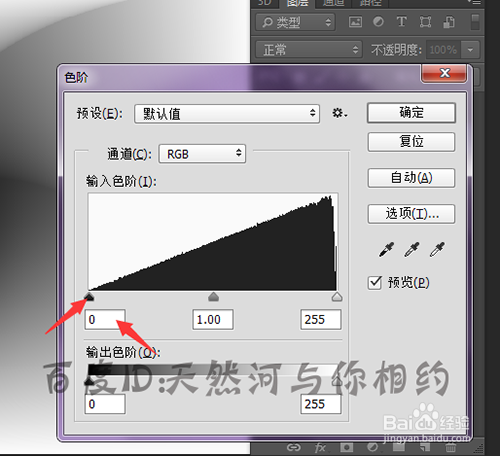
Task: Switch to the 通道 tab
Action: coord(334,3)
